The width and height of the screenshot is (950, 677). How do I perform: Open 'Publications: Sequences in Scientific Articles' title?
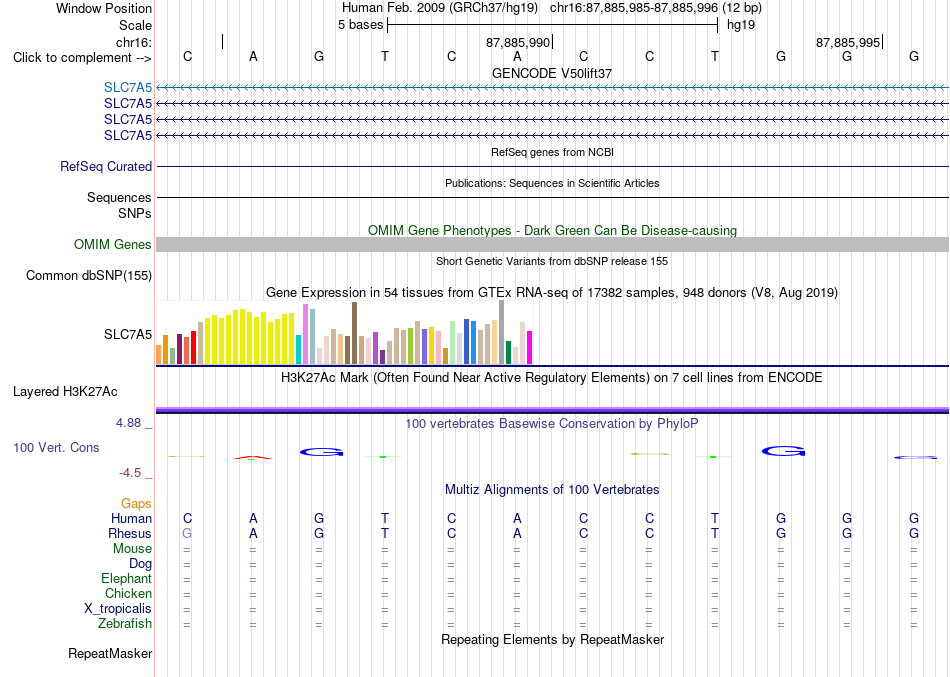pyautogui.click(x=552, y=183)
